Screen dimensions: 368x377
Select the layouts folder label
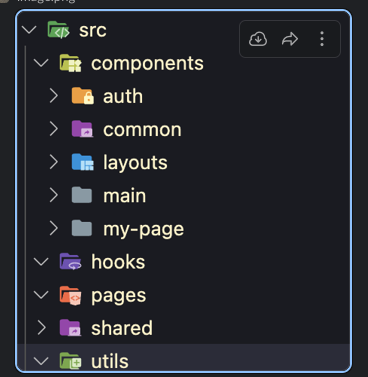[x=135, y=163]
